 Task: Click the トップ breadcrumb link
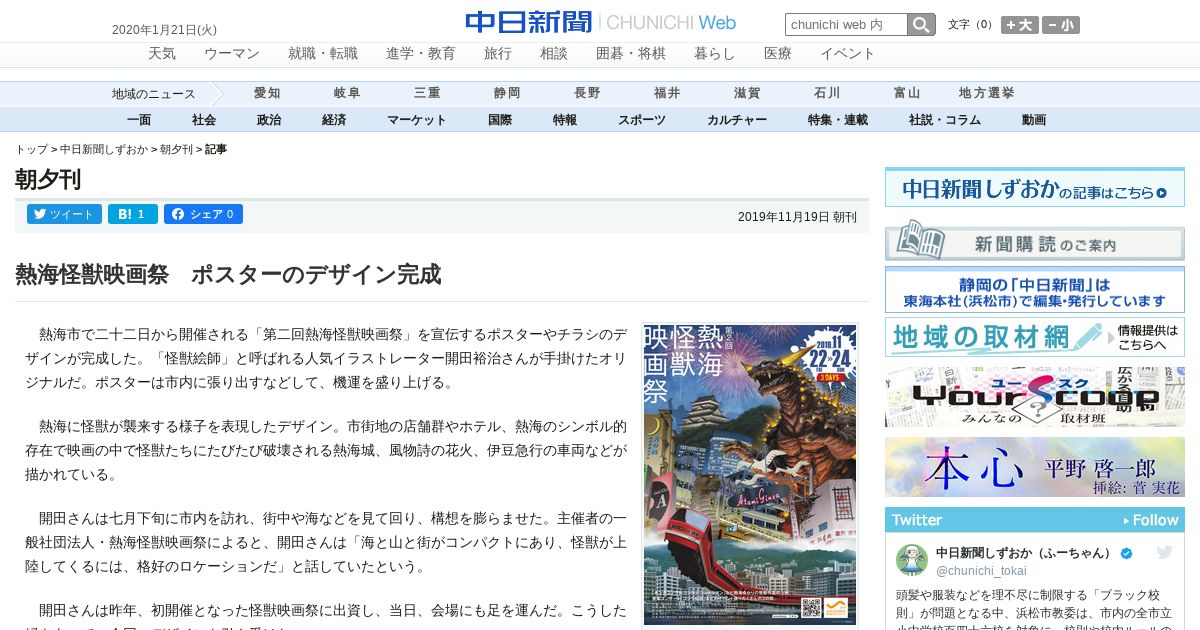tap(31, 149)
